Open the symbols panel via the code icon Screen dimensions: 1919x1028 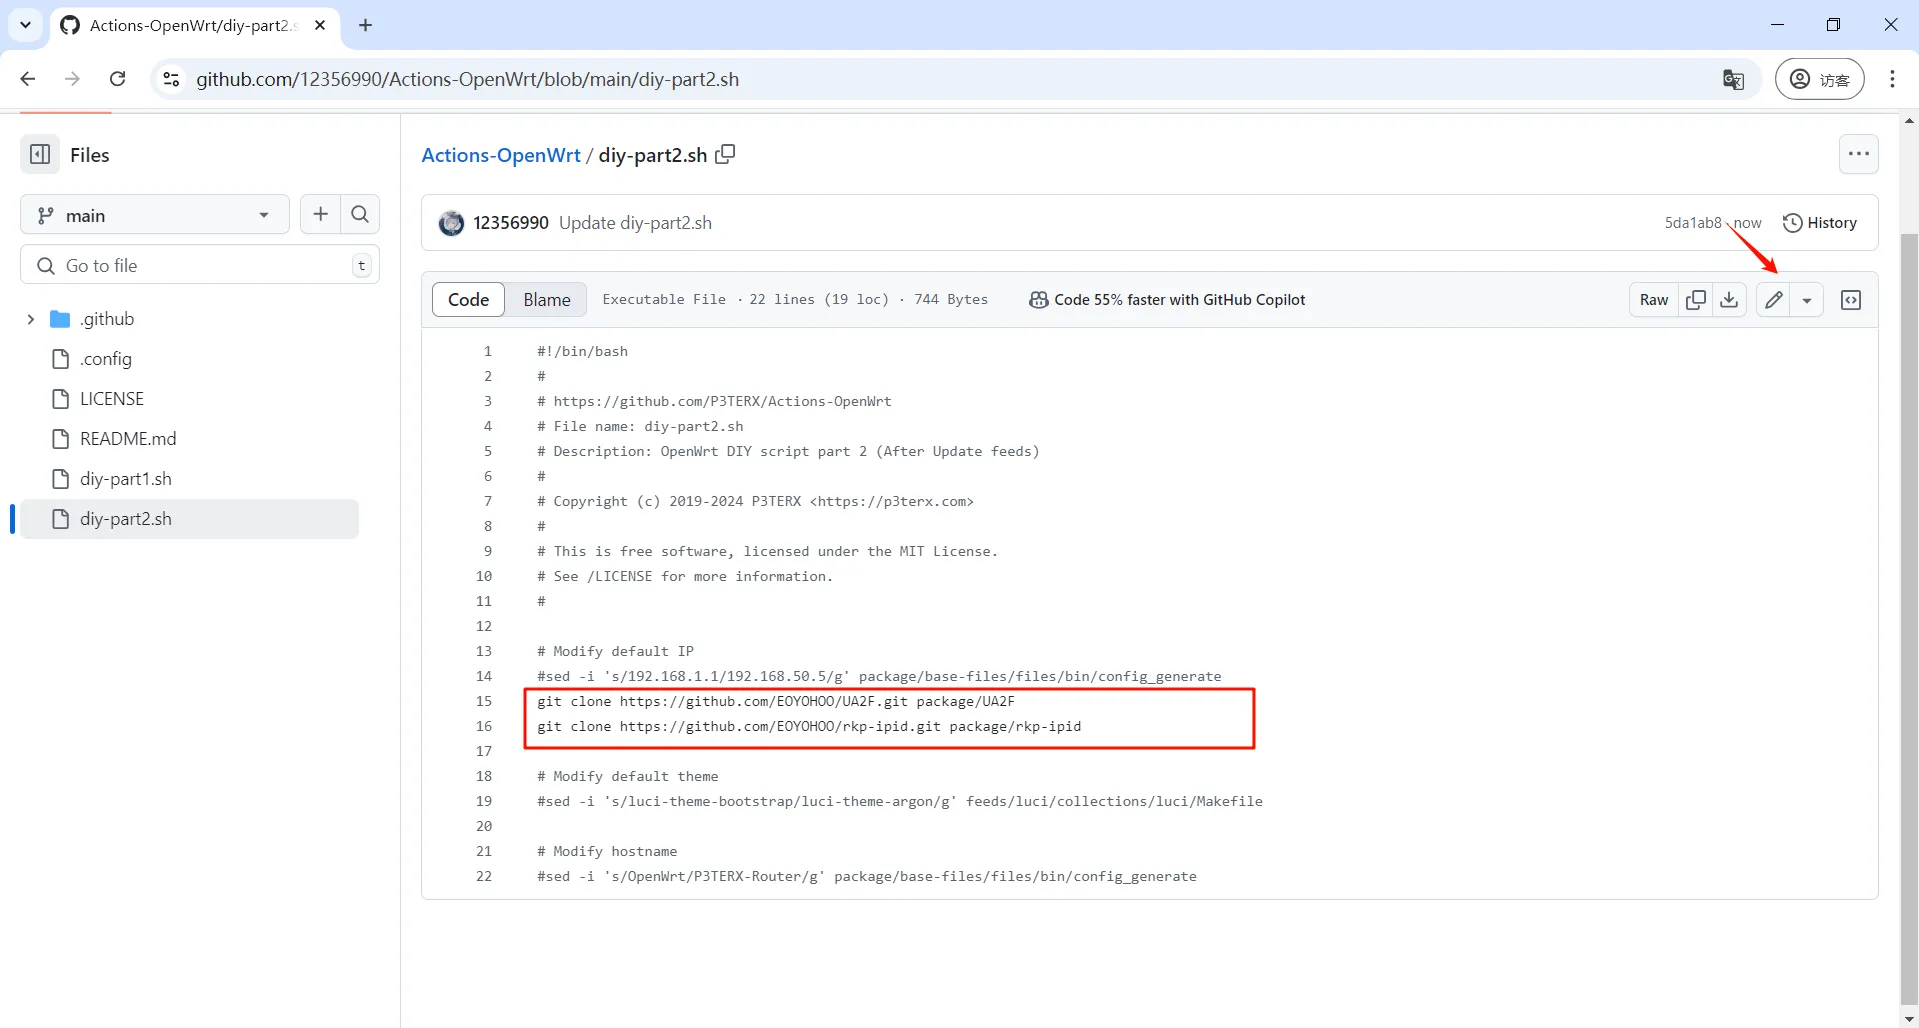click(x=1852, y=299)
